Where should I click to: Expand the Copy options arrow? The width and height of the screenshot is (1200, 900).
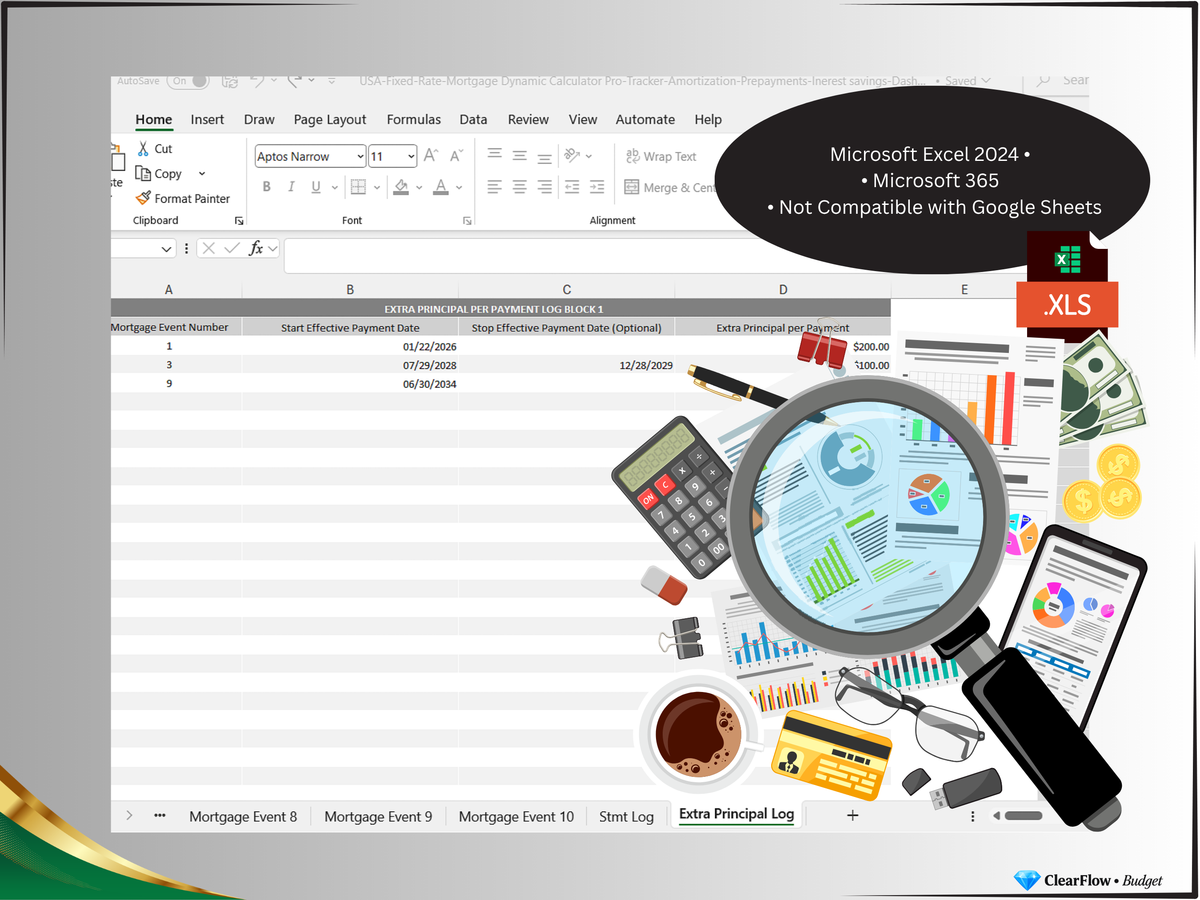pos(201,174)
